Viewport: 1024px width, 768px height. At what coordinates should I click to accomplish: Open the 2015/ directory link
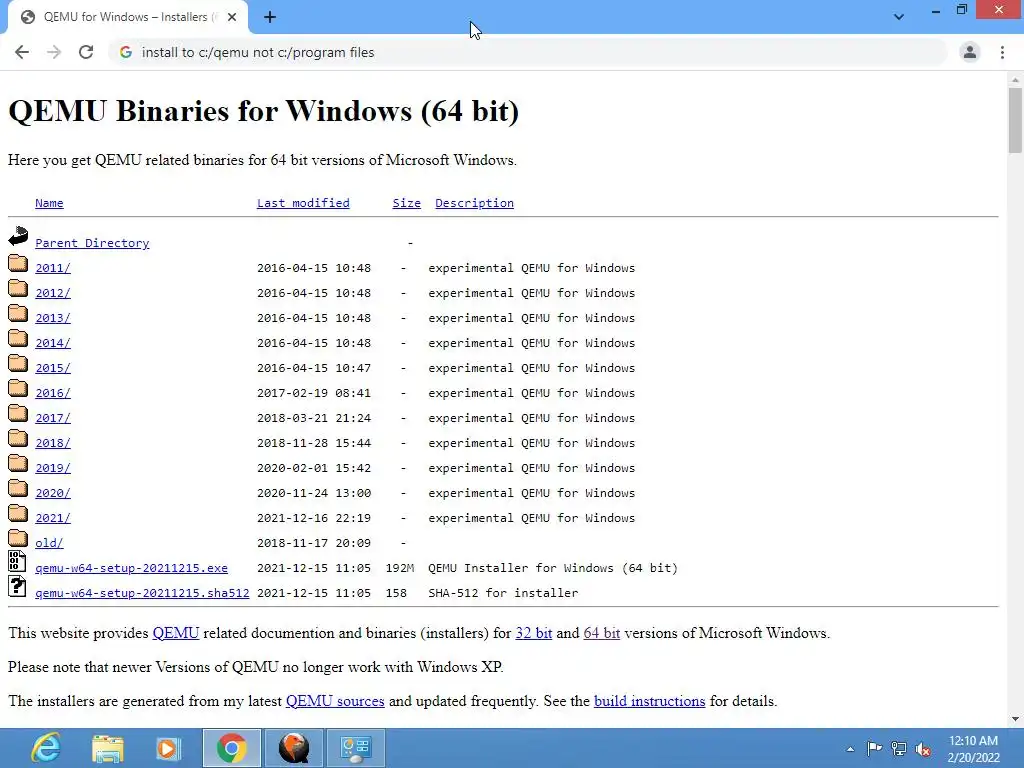click(x=53, y=368)
